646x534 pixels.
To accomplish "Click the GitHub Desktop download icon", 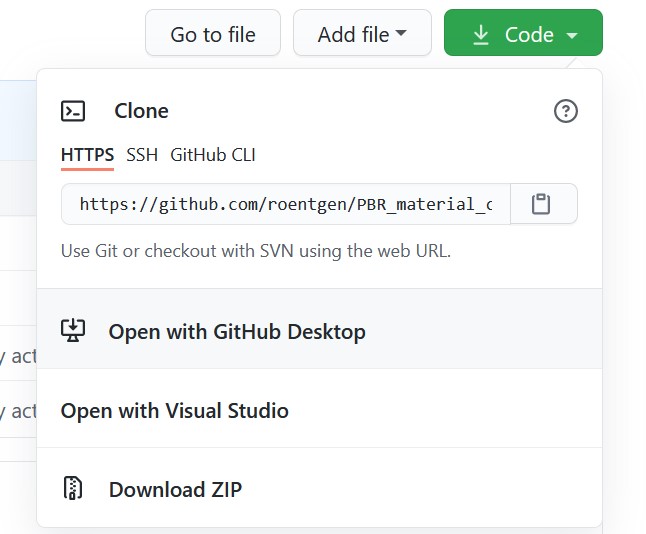I will point(73,331).
